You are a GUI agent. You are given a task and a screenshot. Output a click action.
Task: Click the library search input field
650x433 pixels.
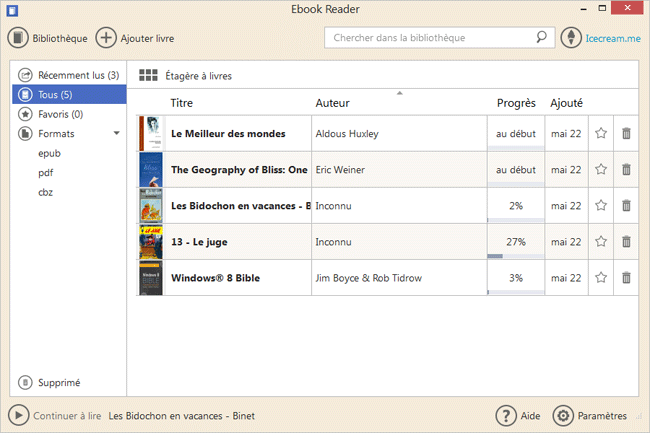(430, 38)
